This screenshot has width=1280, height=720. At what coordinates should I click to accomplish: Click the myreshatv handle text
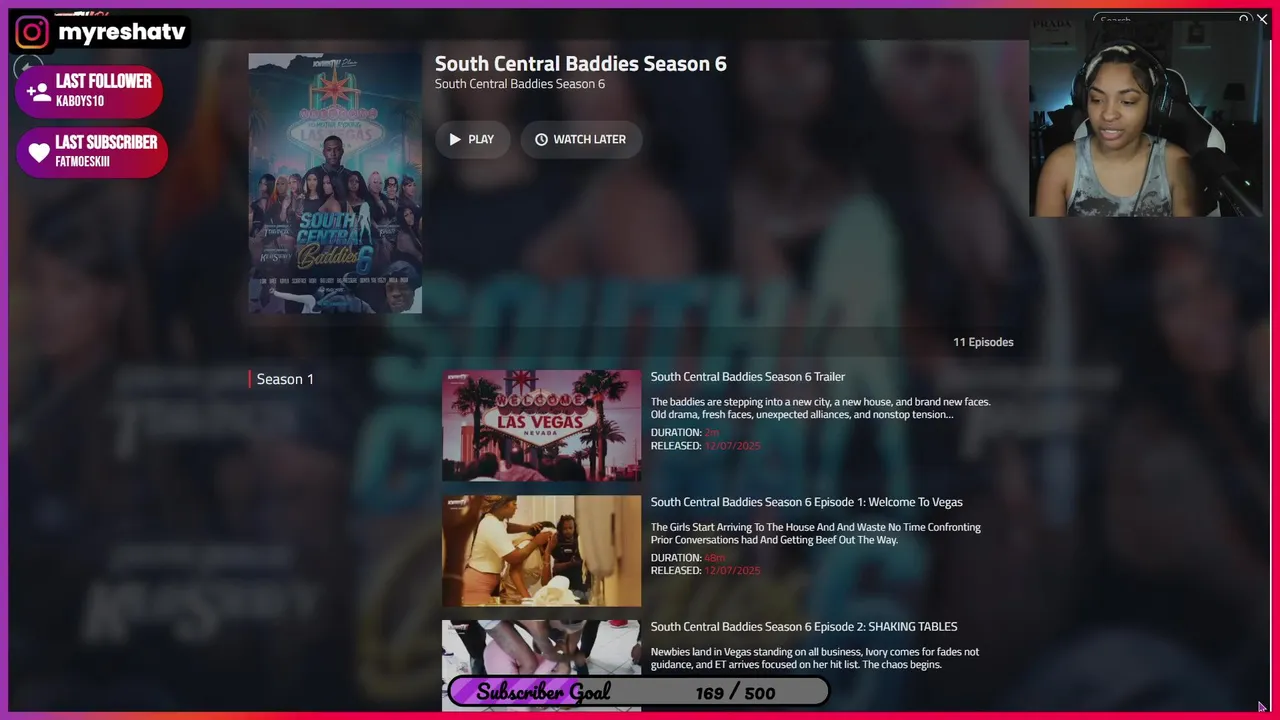(122, 32)
